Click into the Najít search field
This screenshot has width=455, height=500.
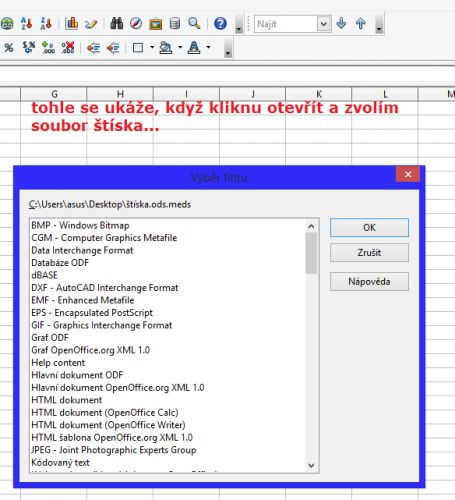[x=286, y=24]
